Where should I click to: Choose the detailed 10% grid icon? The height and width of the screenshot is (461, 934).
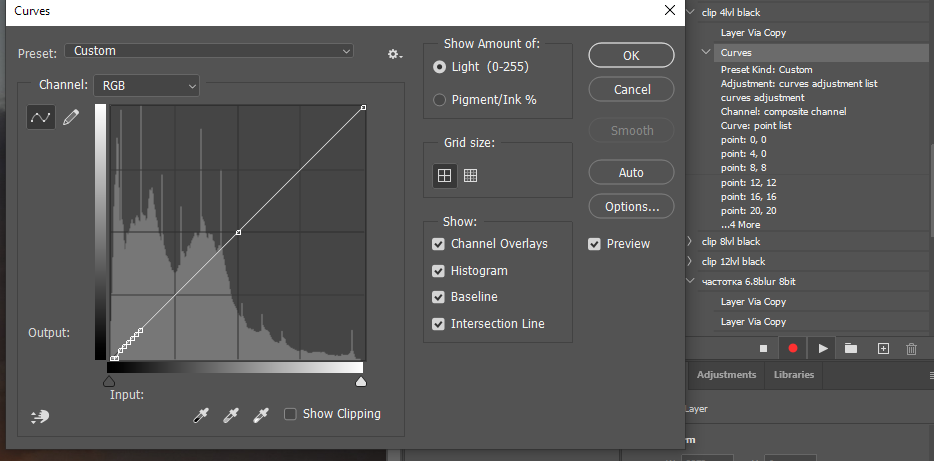[x=471, y=176]
